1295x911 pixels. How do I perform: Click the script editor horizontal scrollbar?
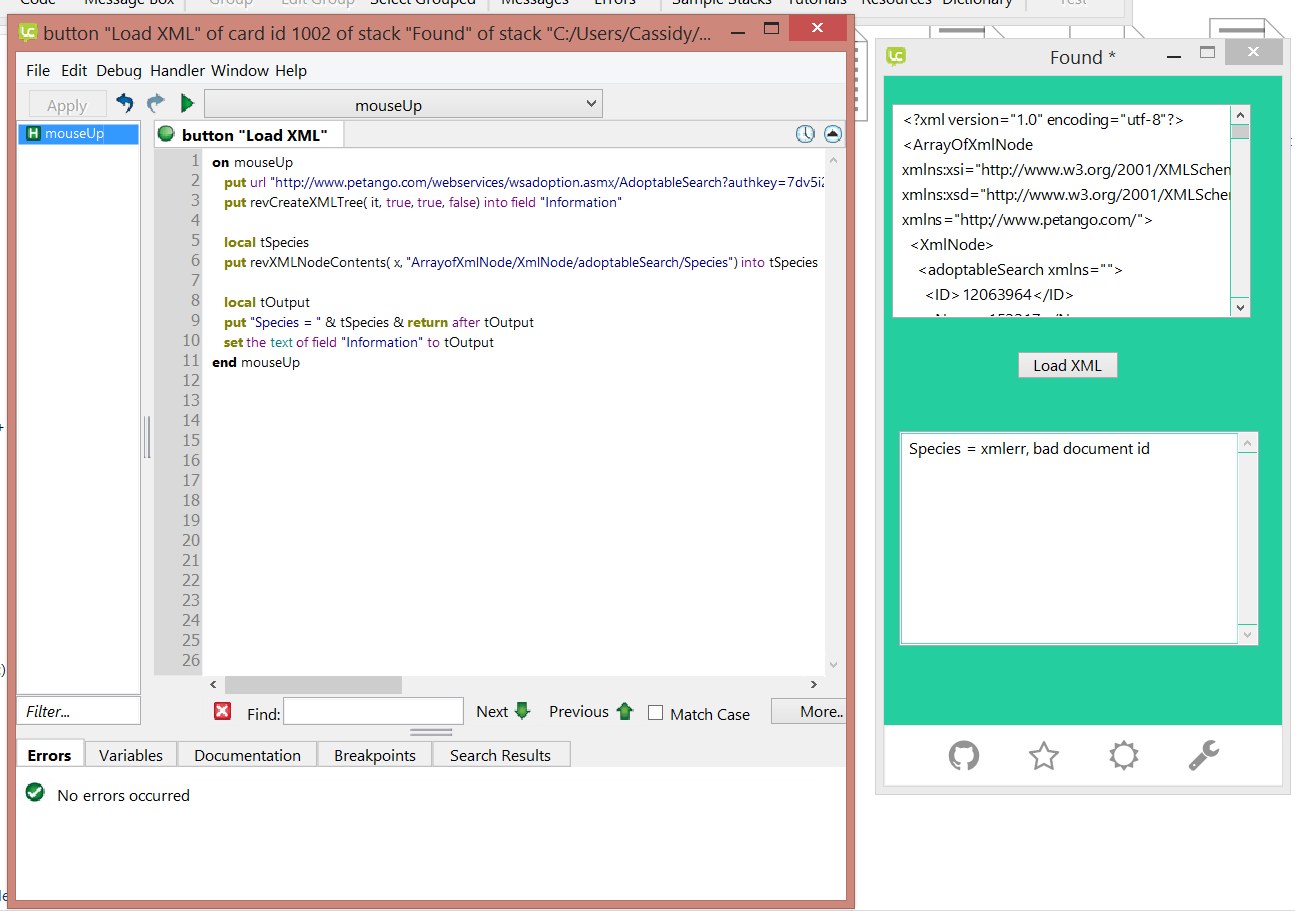tap(313, 685)
